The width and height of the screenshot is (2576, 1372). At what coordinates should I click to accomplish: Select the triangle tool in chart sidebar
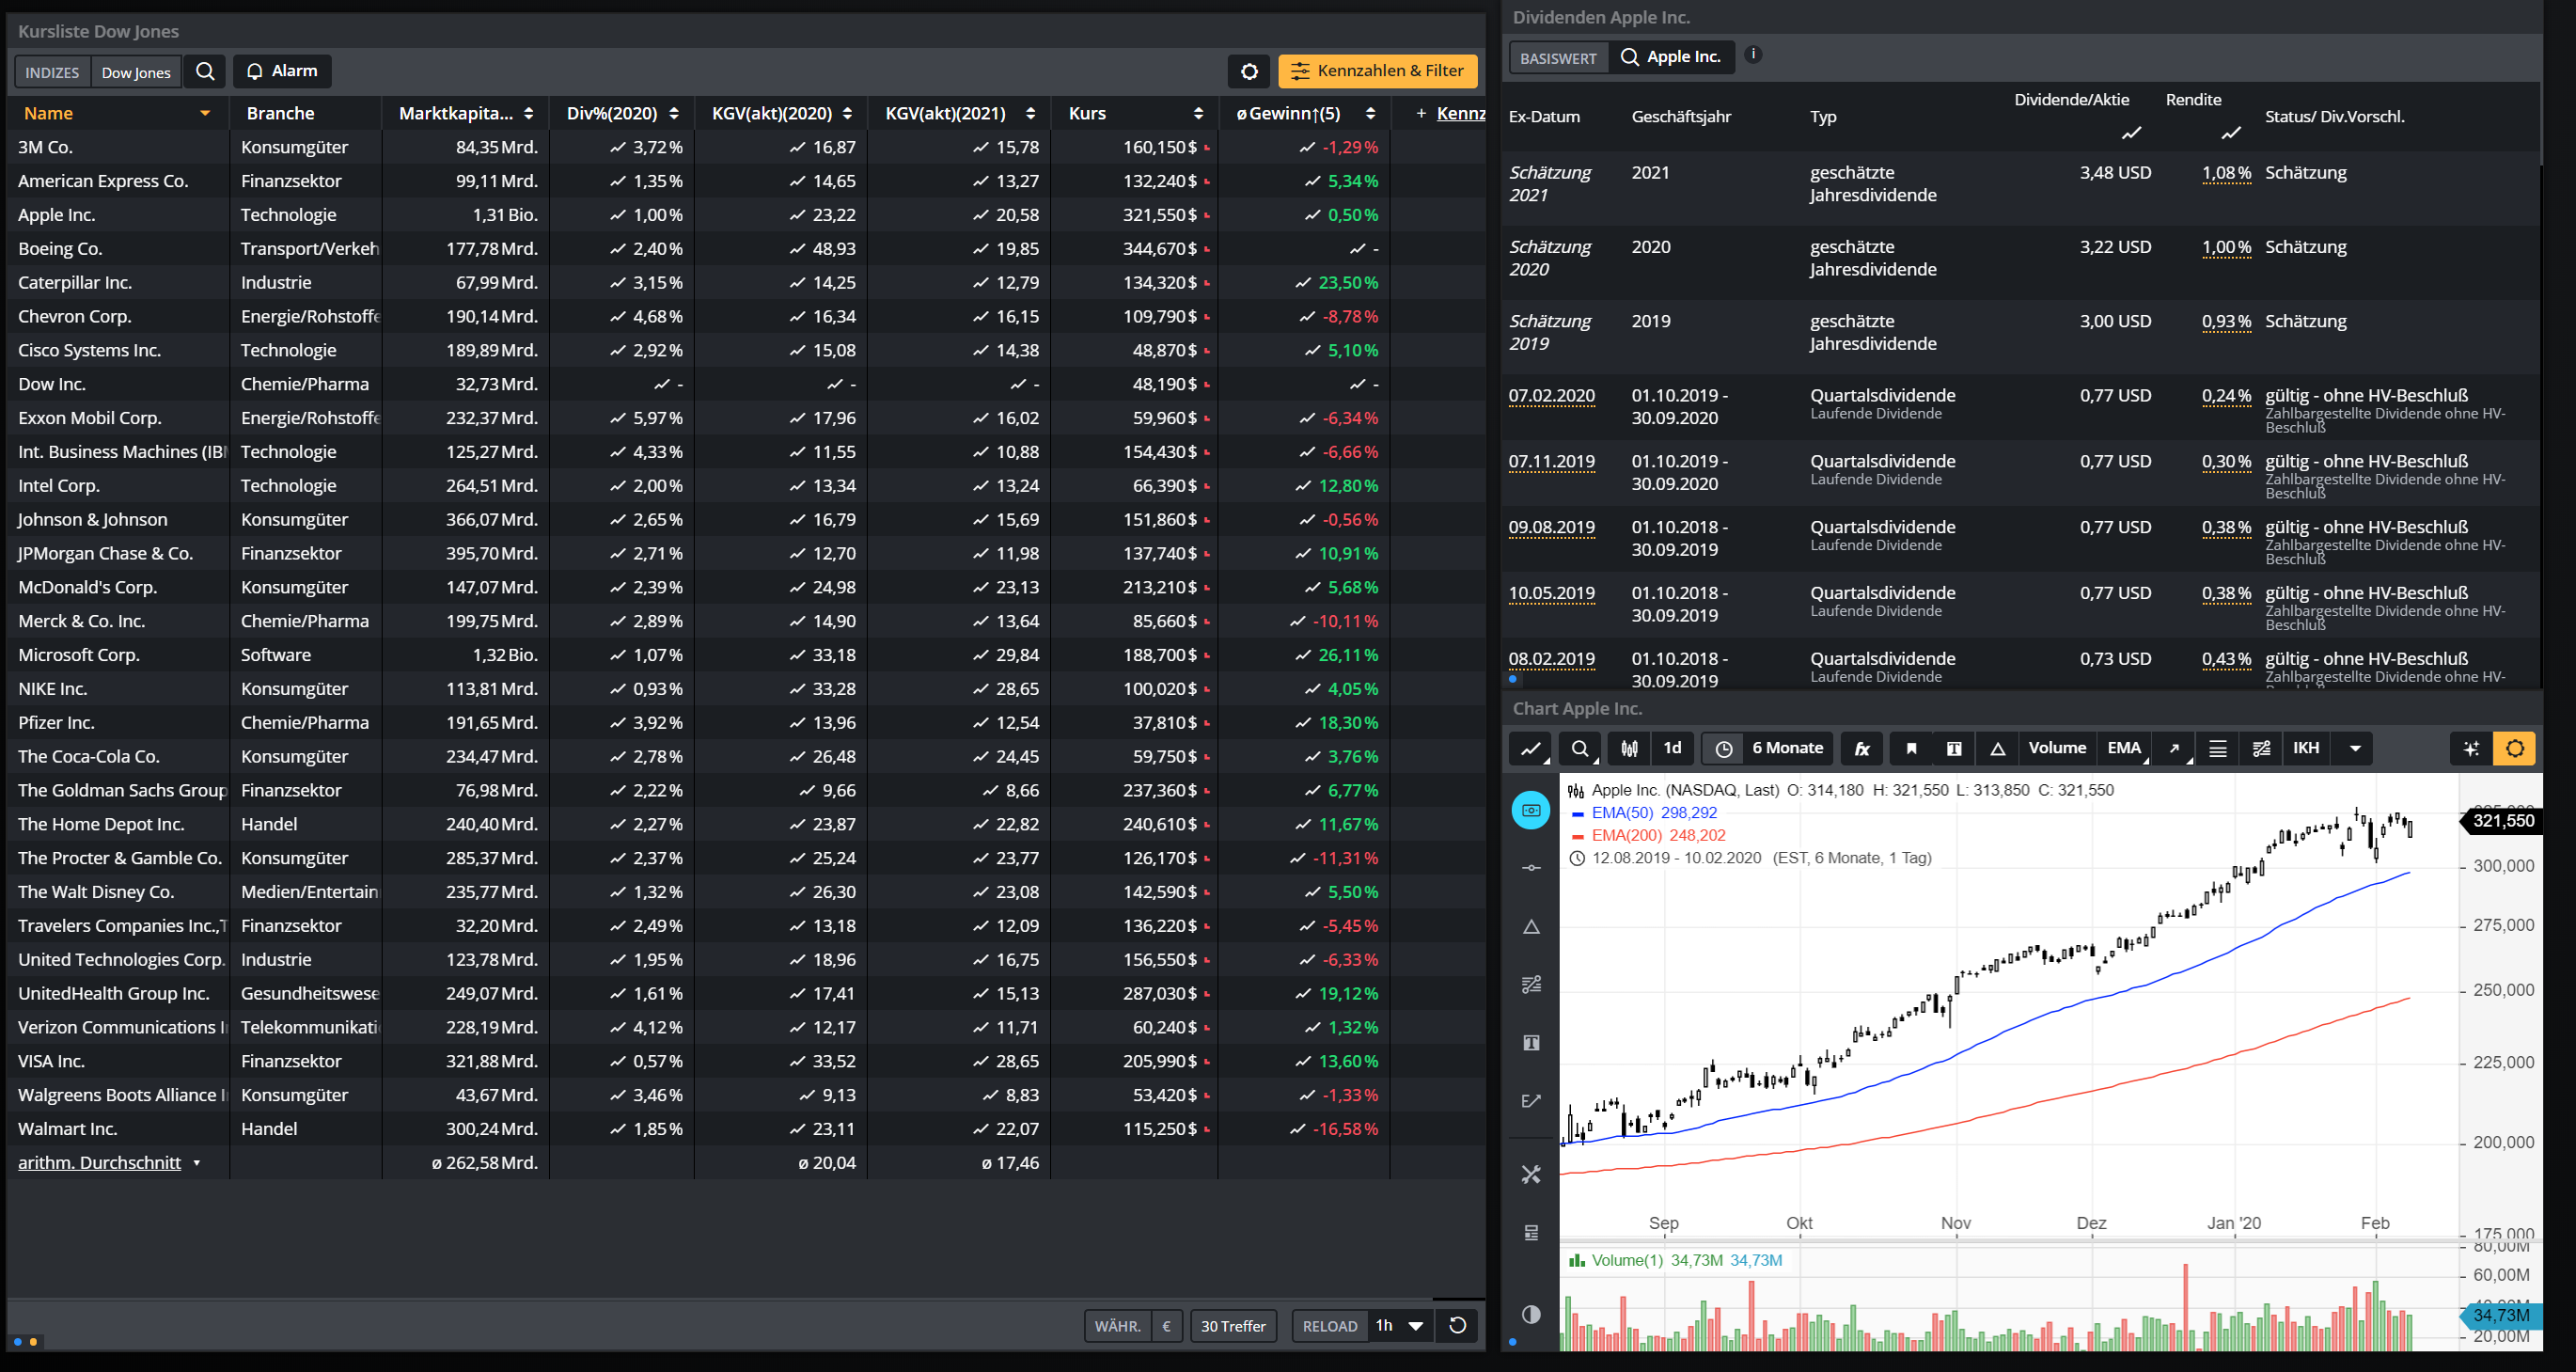pyautogui.click(x=1531, y=927)
